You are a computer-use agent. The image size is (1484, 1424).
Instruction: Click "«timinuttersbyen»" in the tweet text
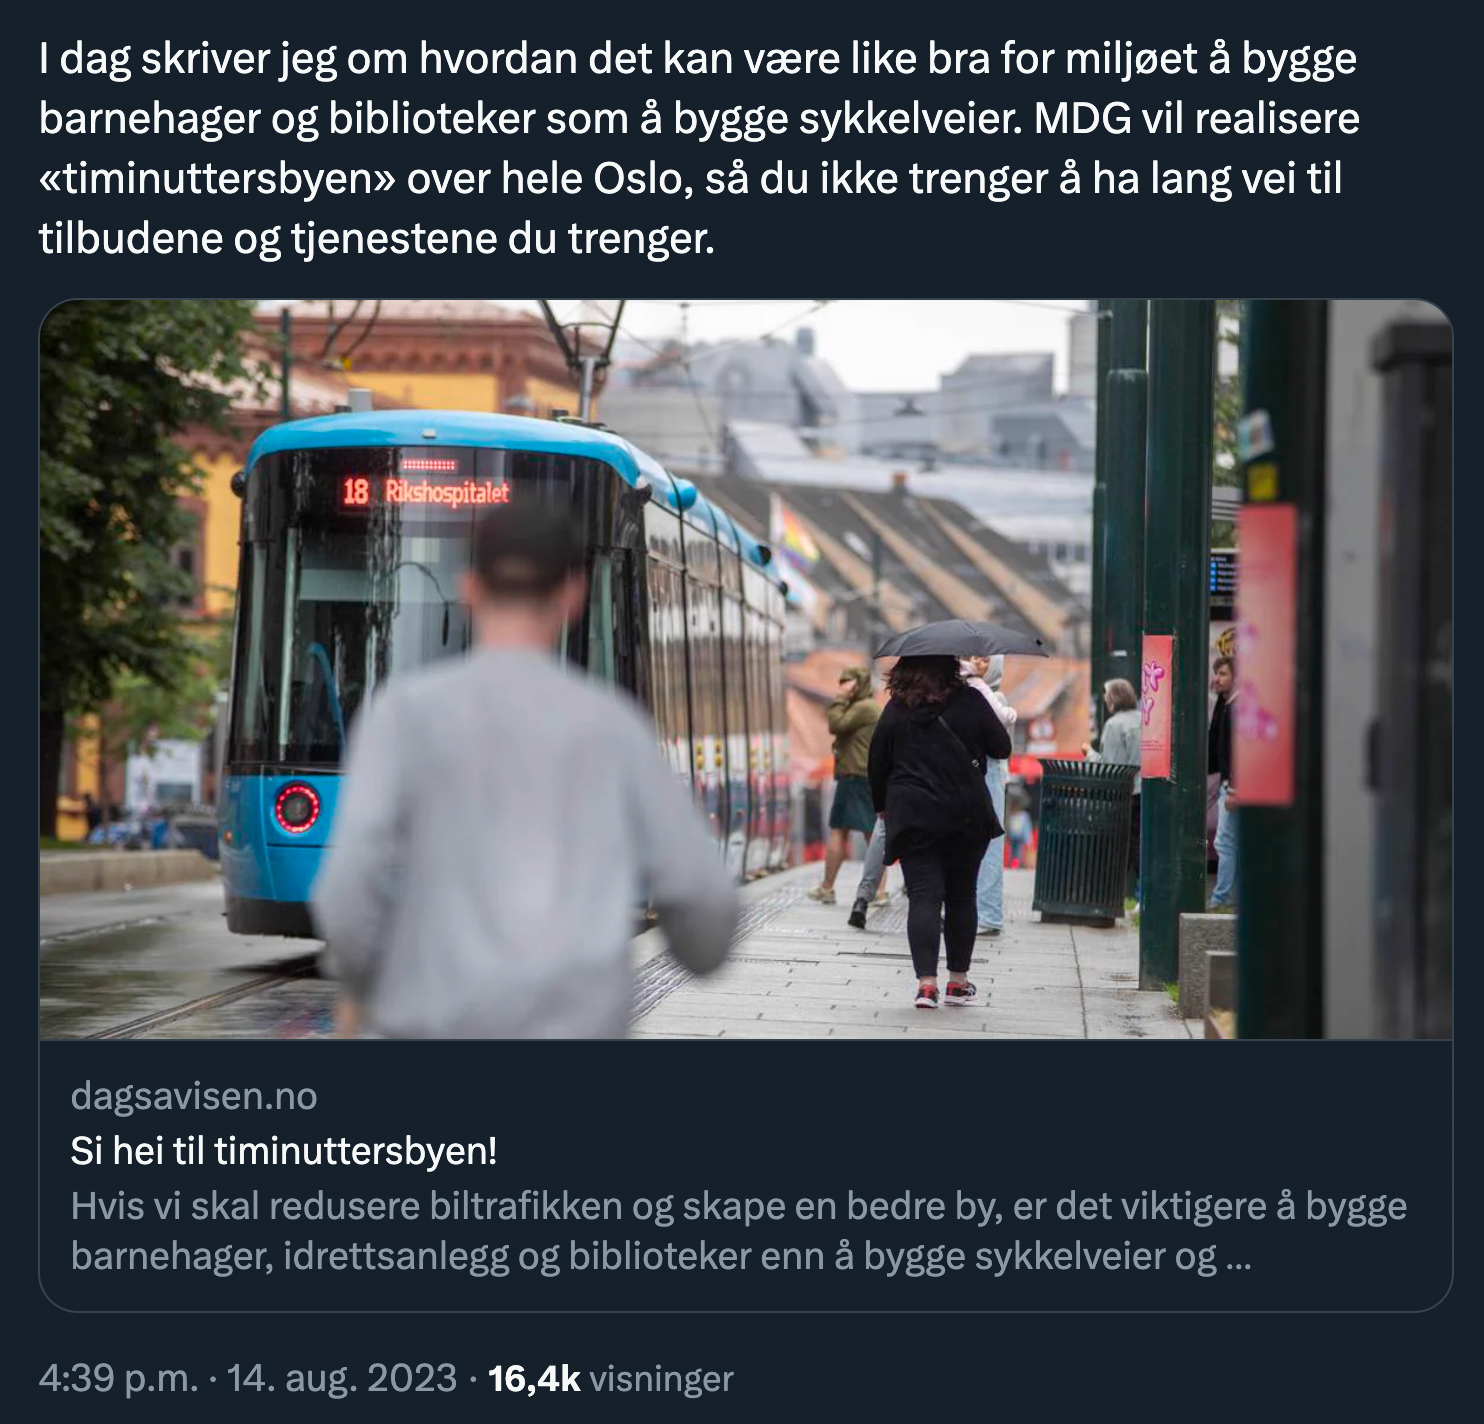point(217,179)
